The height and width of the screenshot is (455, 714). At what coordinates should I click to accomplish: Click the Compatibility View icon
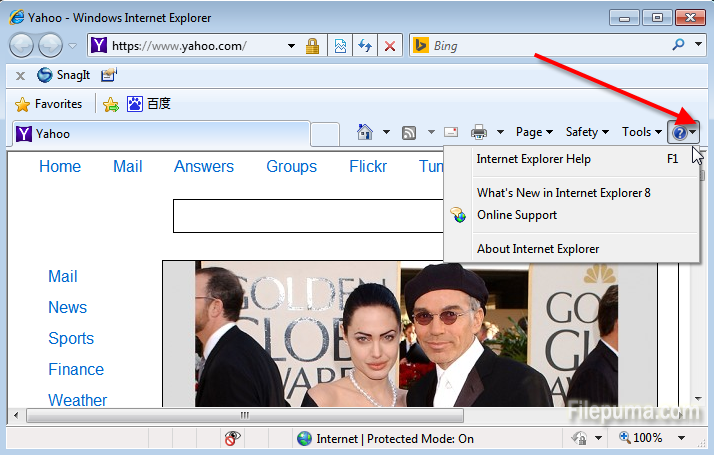341,46
